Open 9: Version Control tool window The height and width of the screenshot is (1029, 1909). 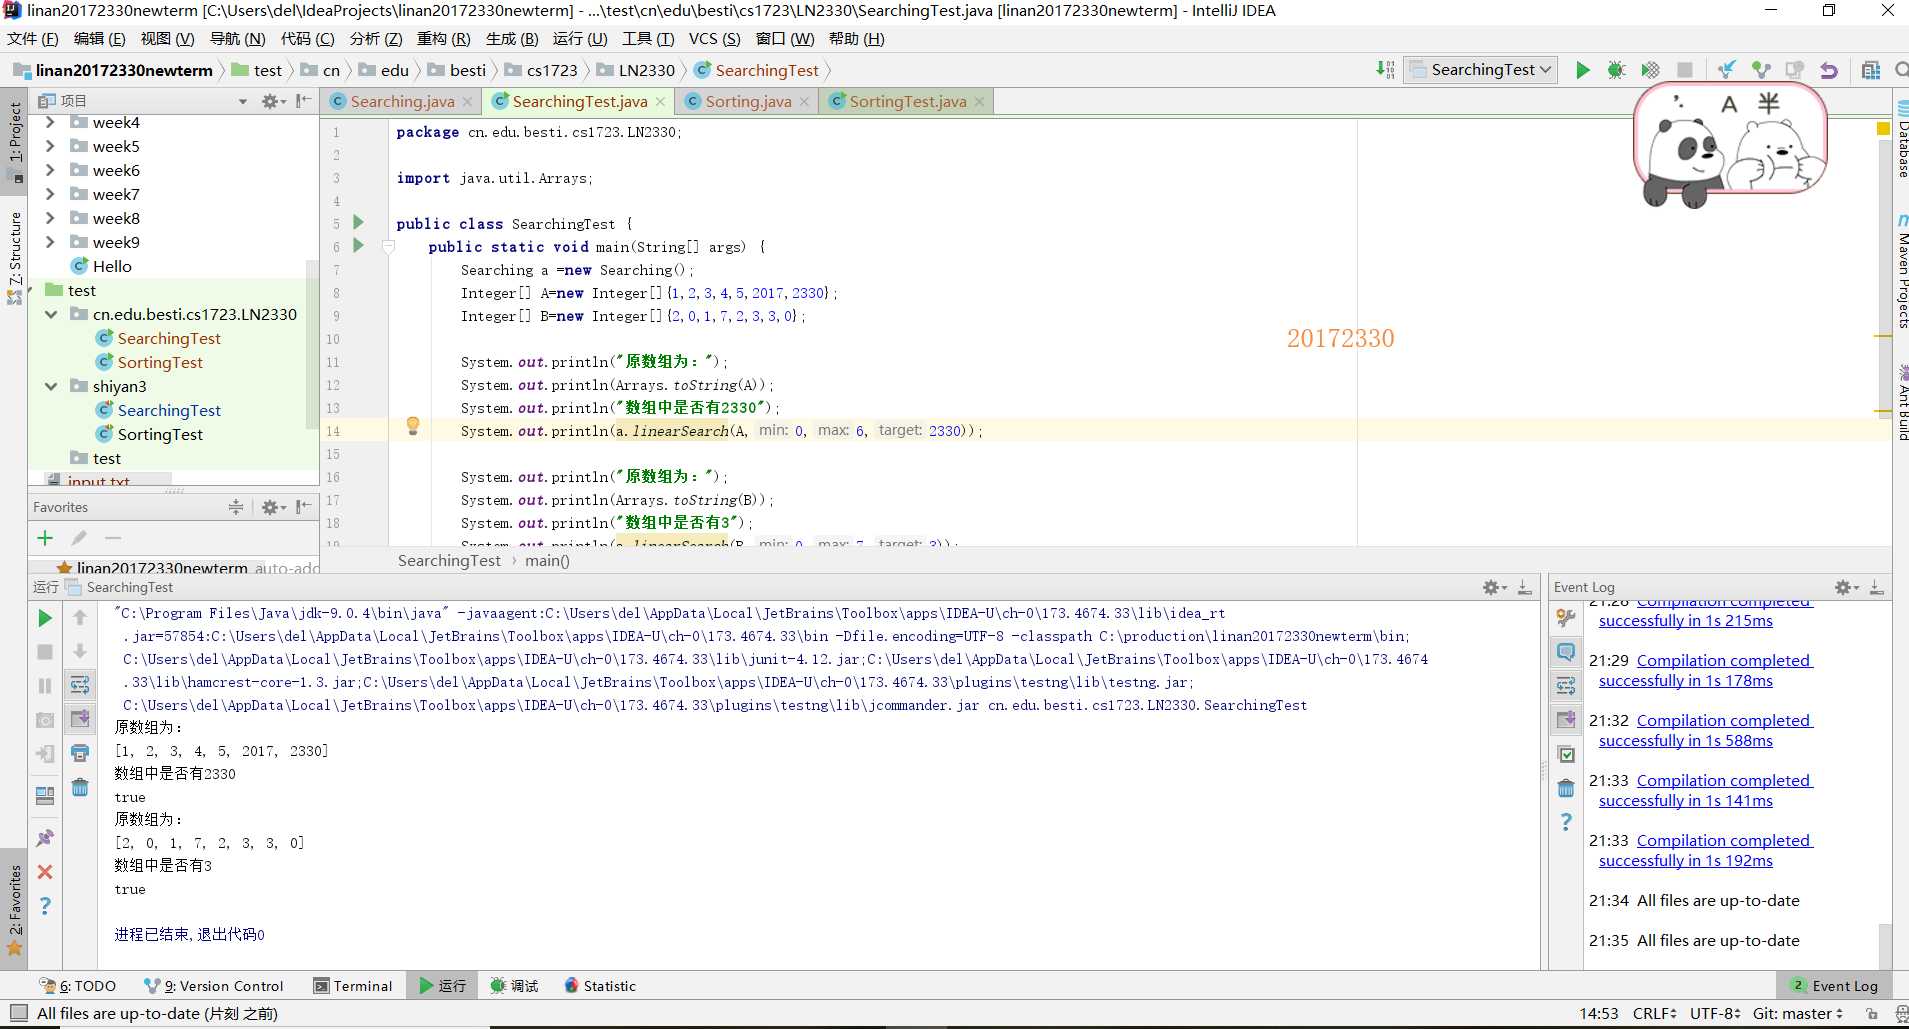pos(214,986)
